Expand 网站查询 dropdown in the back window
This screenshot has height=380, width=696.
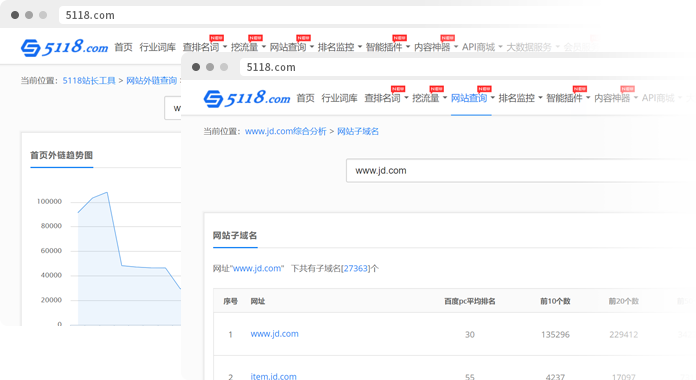pos(292,47)
